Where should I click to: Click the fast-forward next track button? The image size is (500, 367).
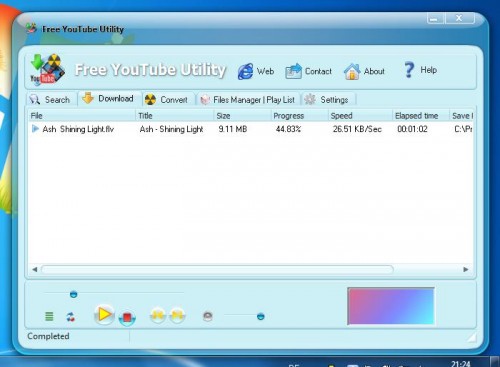click(x=177, y=315)
